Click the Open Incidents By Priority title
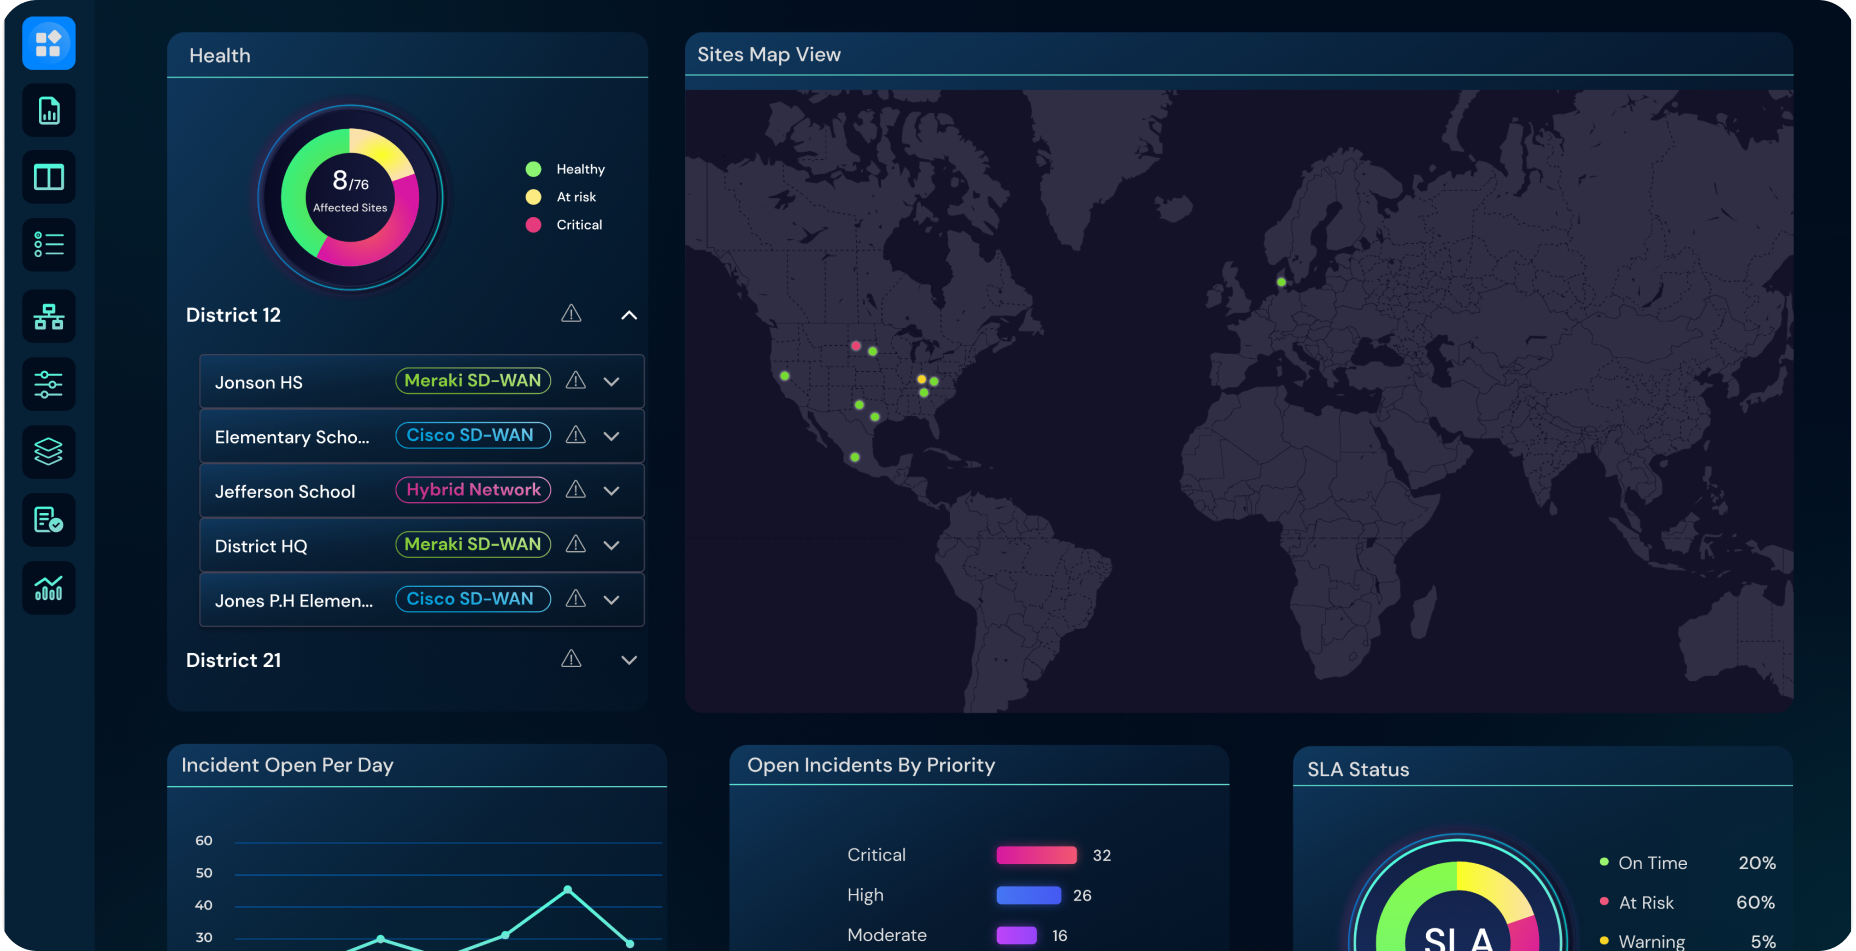 871,765
